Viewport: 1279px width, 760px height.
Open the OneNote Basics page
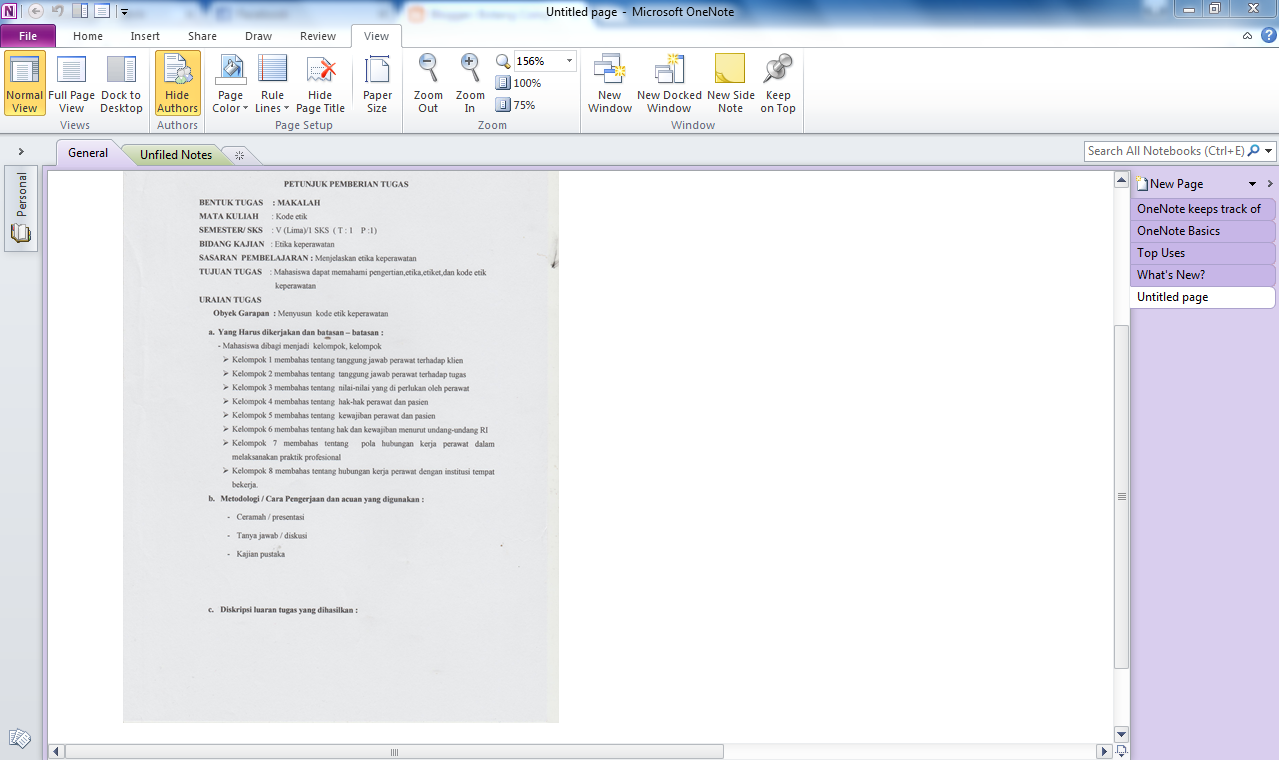click(x=1203, y=231)
